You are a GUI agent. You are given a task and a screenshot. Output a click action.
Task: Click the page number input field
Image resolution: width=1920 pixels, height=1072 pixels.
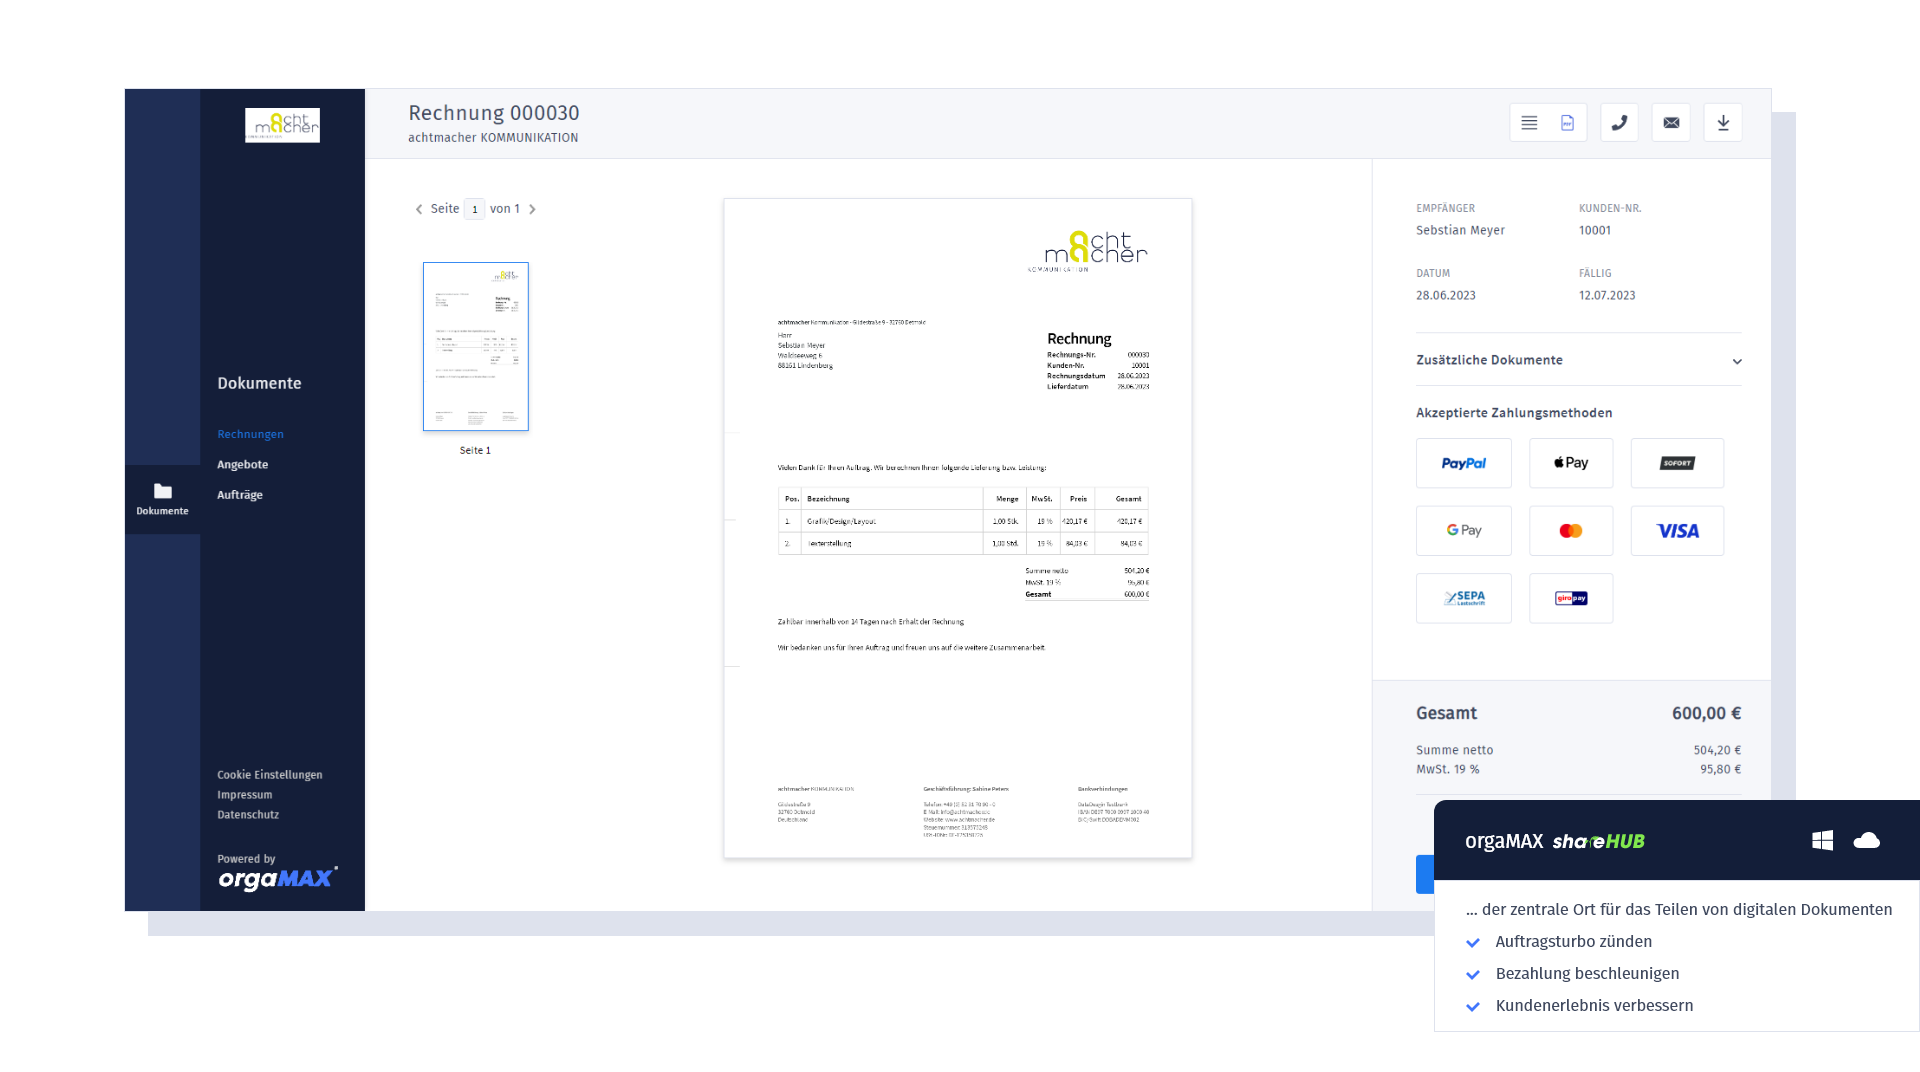tap(474, 209)
